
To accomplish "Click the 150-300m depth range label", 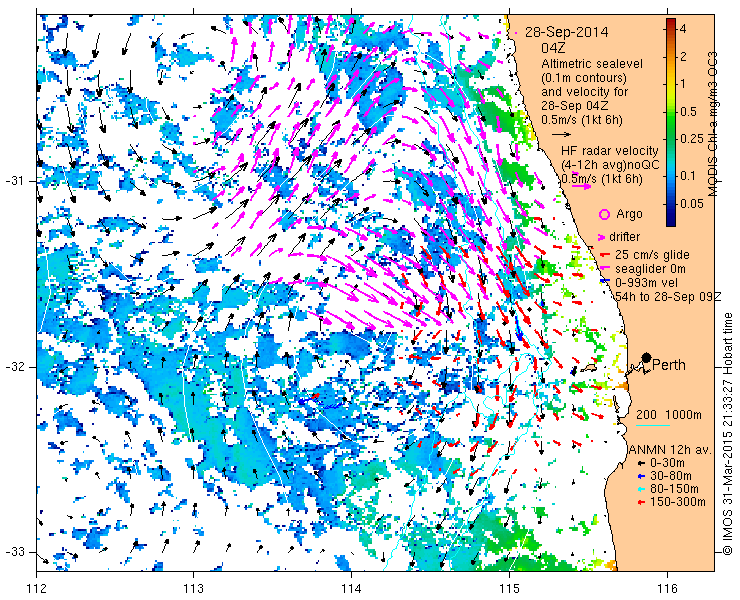I will (x=678, y=502).
